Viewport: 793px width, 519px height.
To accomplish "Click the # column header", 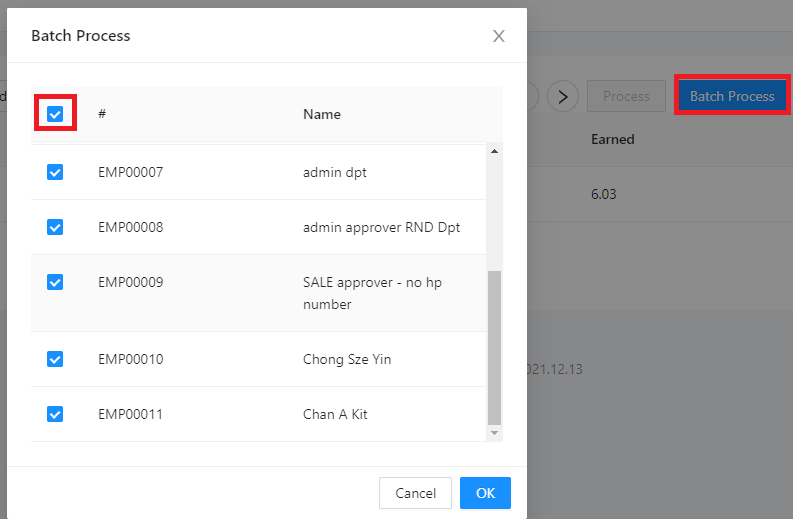I will (x=102, y=114).
